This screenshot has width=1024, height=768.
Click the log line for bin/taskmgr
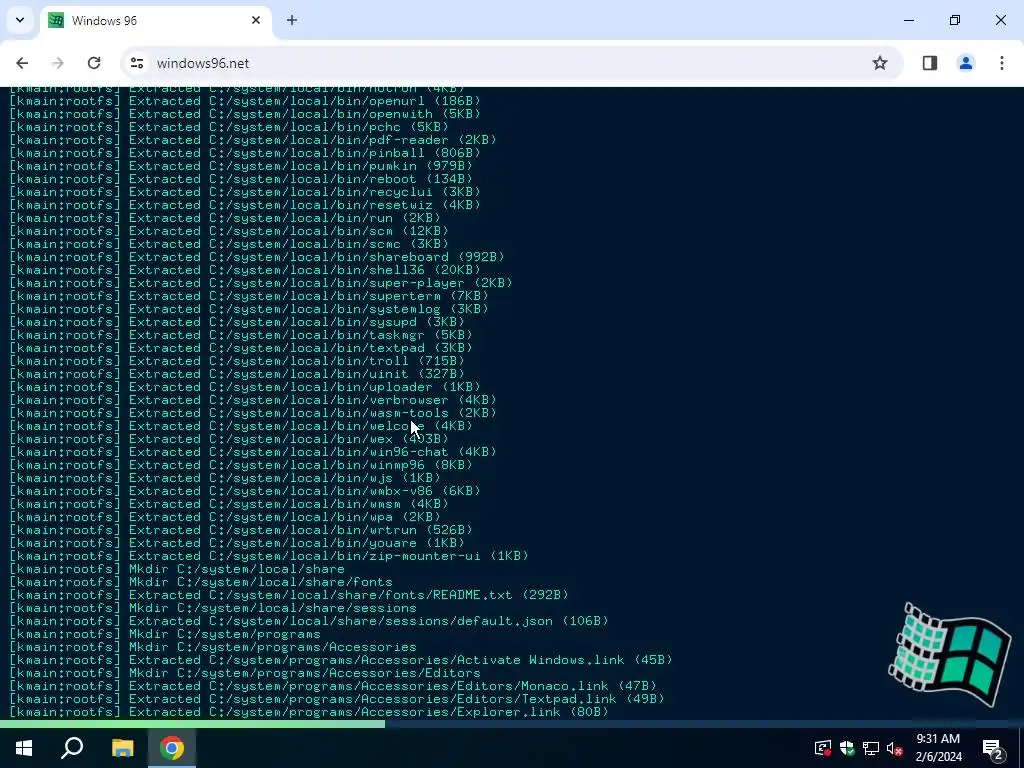pyautogui.click(x=241, y=335)
